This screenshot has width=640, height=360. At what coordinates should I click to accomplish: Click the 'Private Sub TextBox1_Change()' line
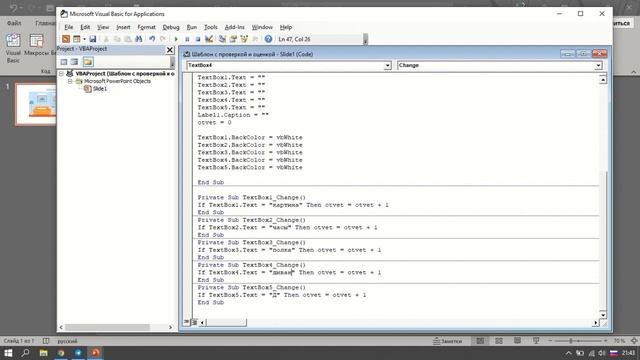click(251, 198)
